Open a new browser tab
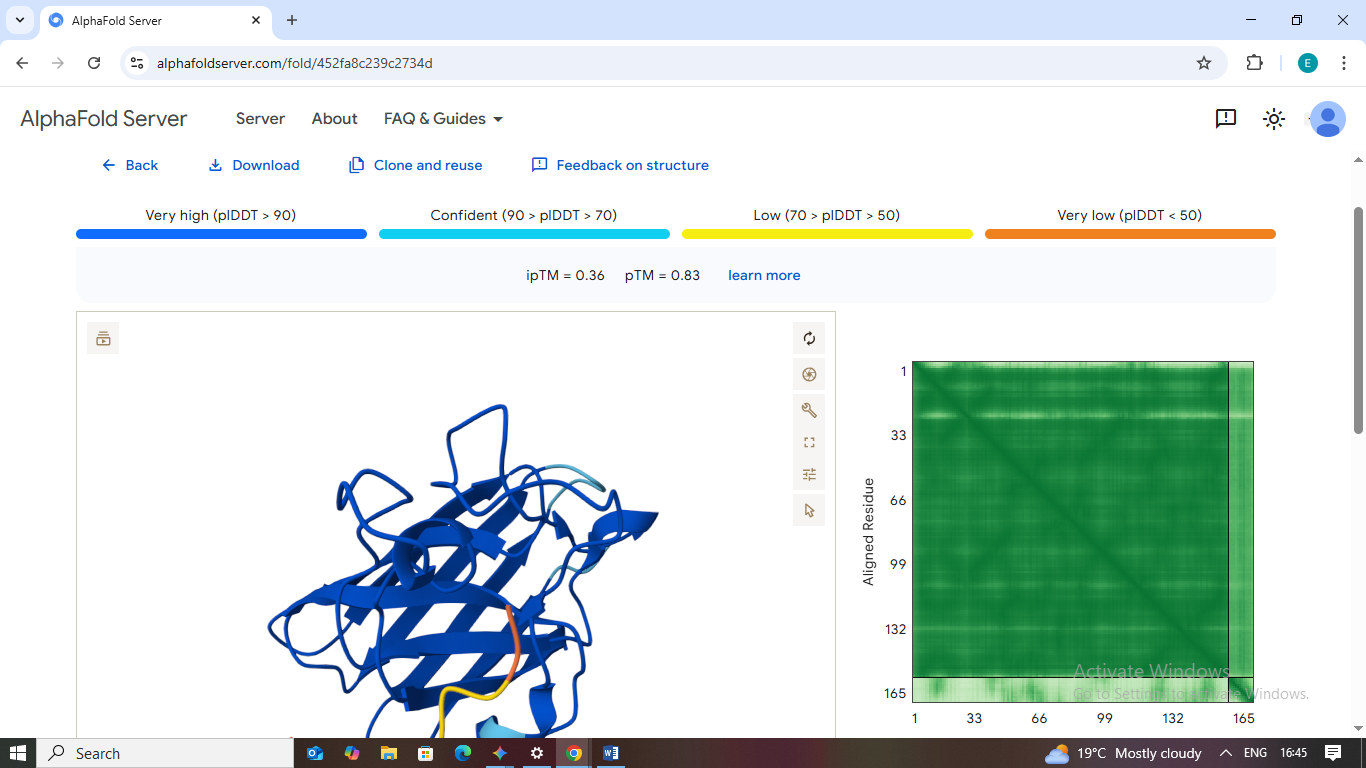This screenshot has width=1366, height=768. 292,20
